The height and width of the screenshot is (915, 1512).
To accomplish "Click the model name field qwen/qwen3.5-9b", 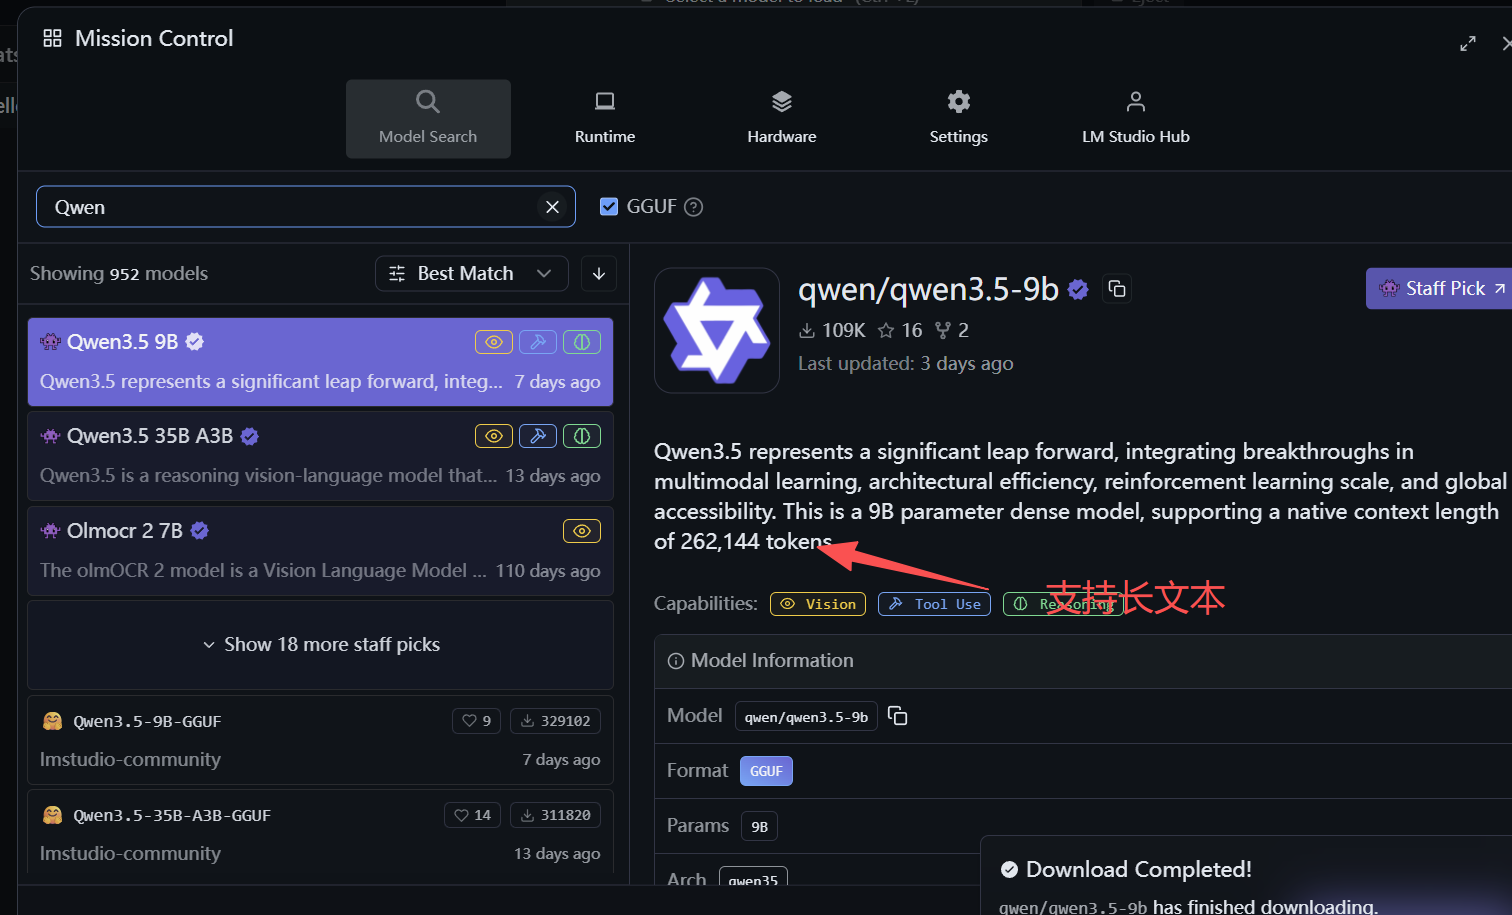I will coord(806,717).
